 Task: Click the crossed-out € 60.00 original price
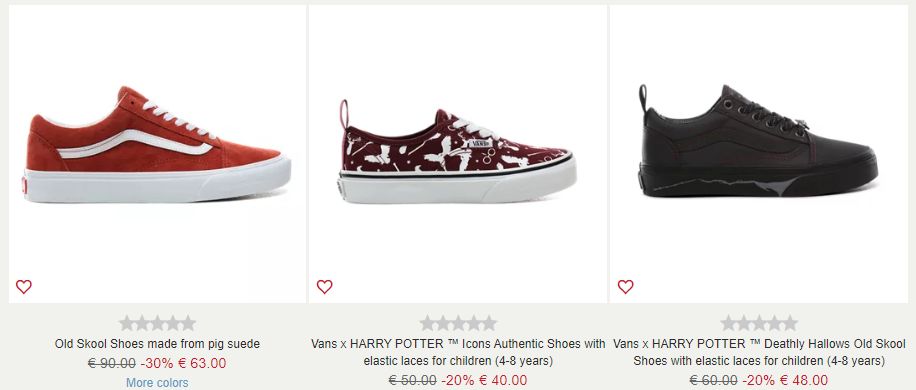point(713,380)
